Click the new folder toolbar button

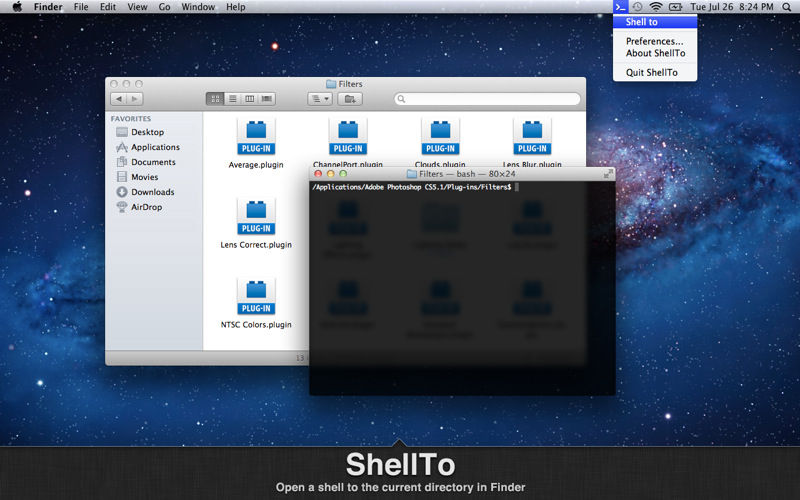(350, 99)
